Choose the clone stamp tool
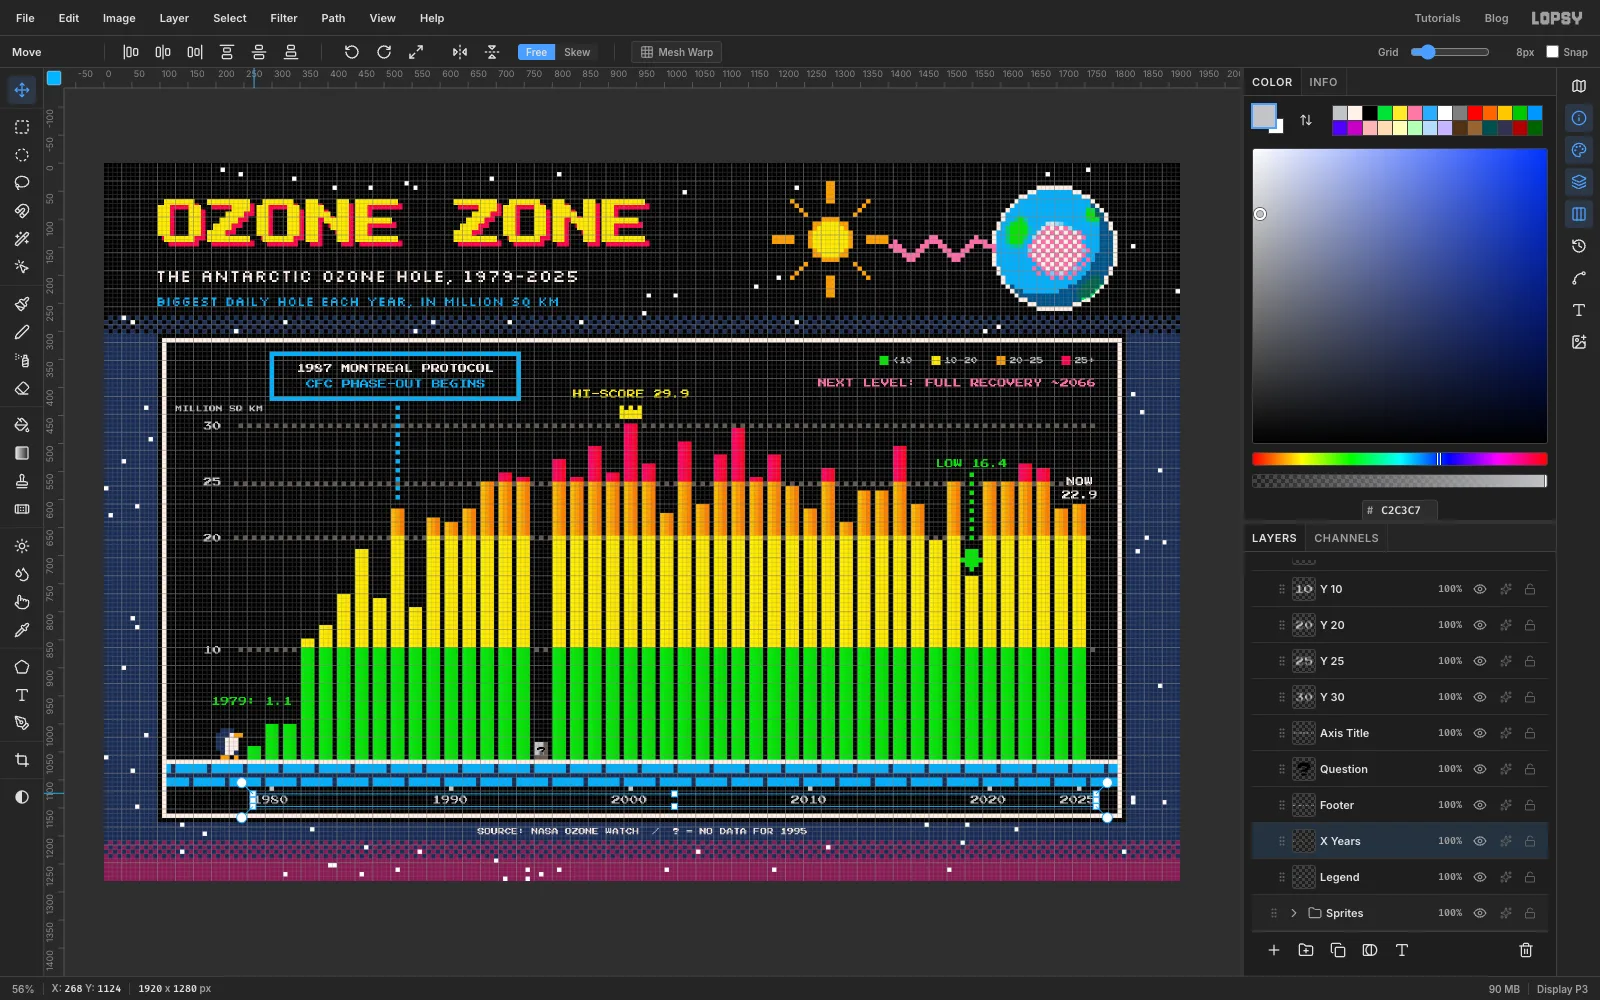The height and width of the screenshot is (1000, 1600). coord(22,481)
